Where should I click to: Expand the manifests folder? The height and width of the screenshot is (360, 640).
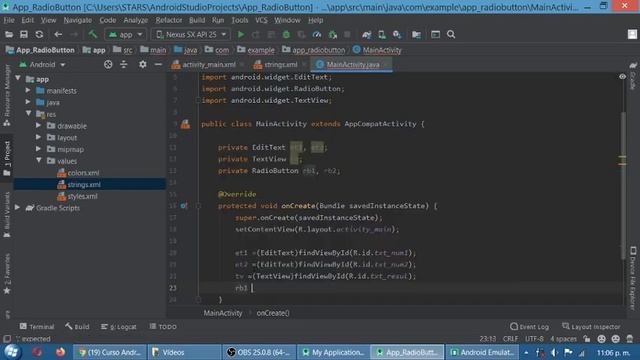[28, 90]
